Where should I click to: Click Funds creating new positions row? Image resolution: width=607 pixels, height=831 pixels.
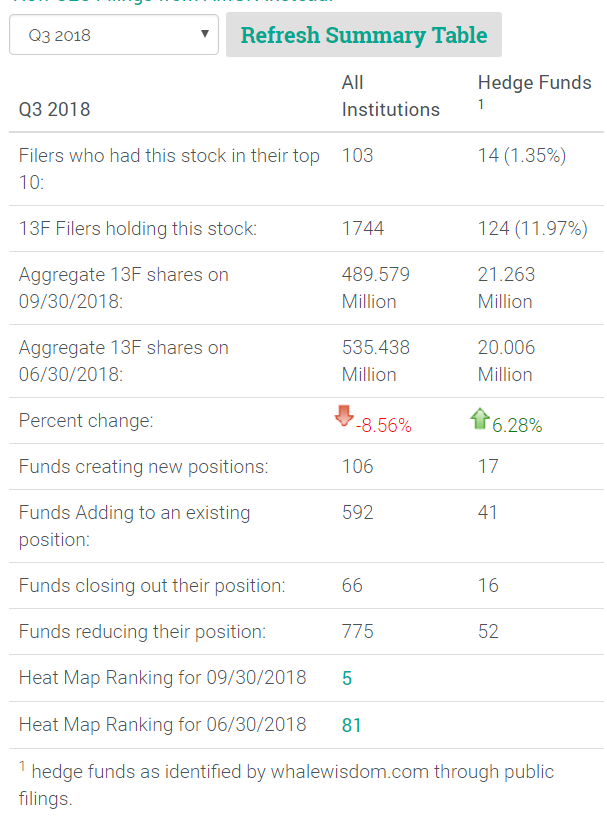pyautogui.click(x=142, y=466)
